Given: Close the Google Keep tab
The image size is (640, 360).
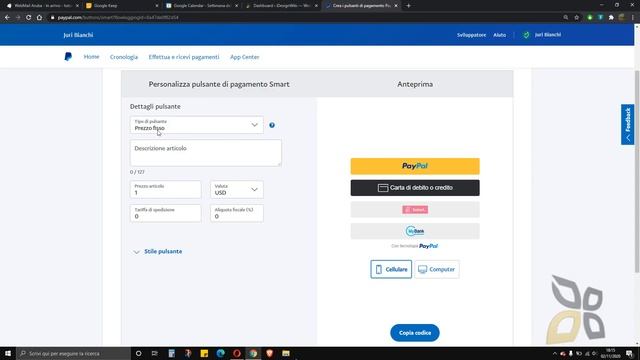Looking at the screenshot, I should [x=157, y=6].
